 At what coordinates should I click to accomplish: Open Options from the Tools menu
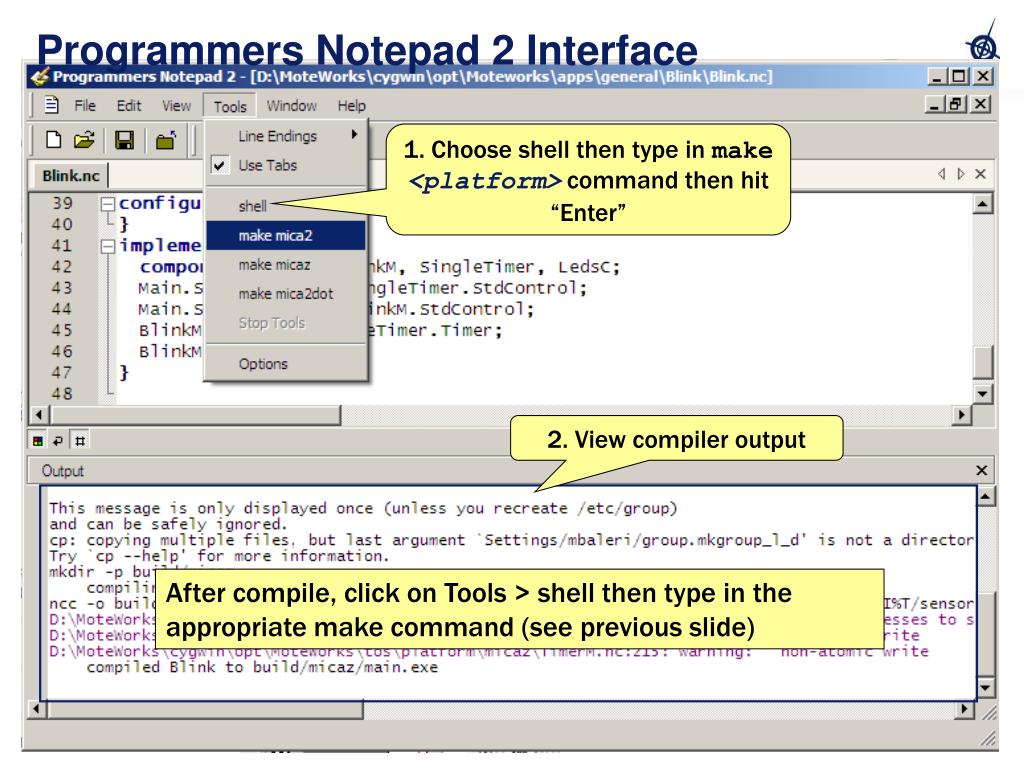286,364
